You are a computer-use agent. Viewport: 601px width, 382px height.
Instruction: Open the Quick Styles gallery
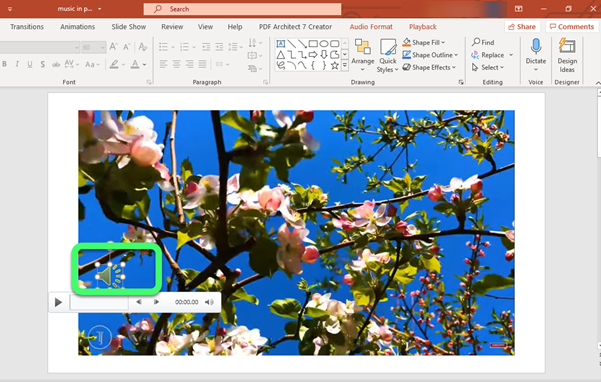click(x=388, y=56)
